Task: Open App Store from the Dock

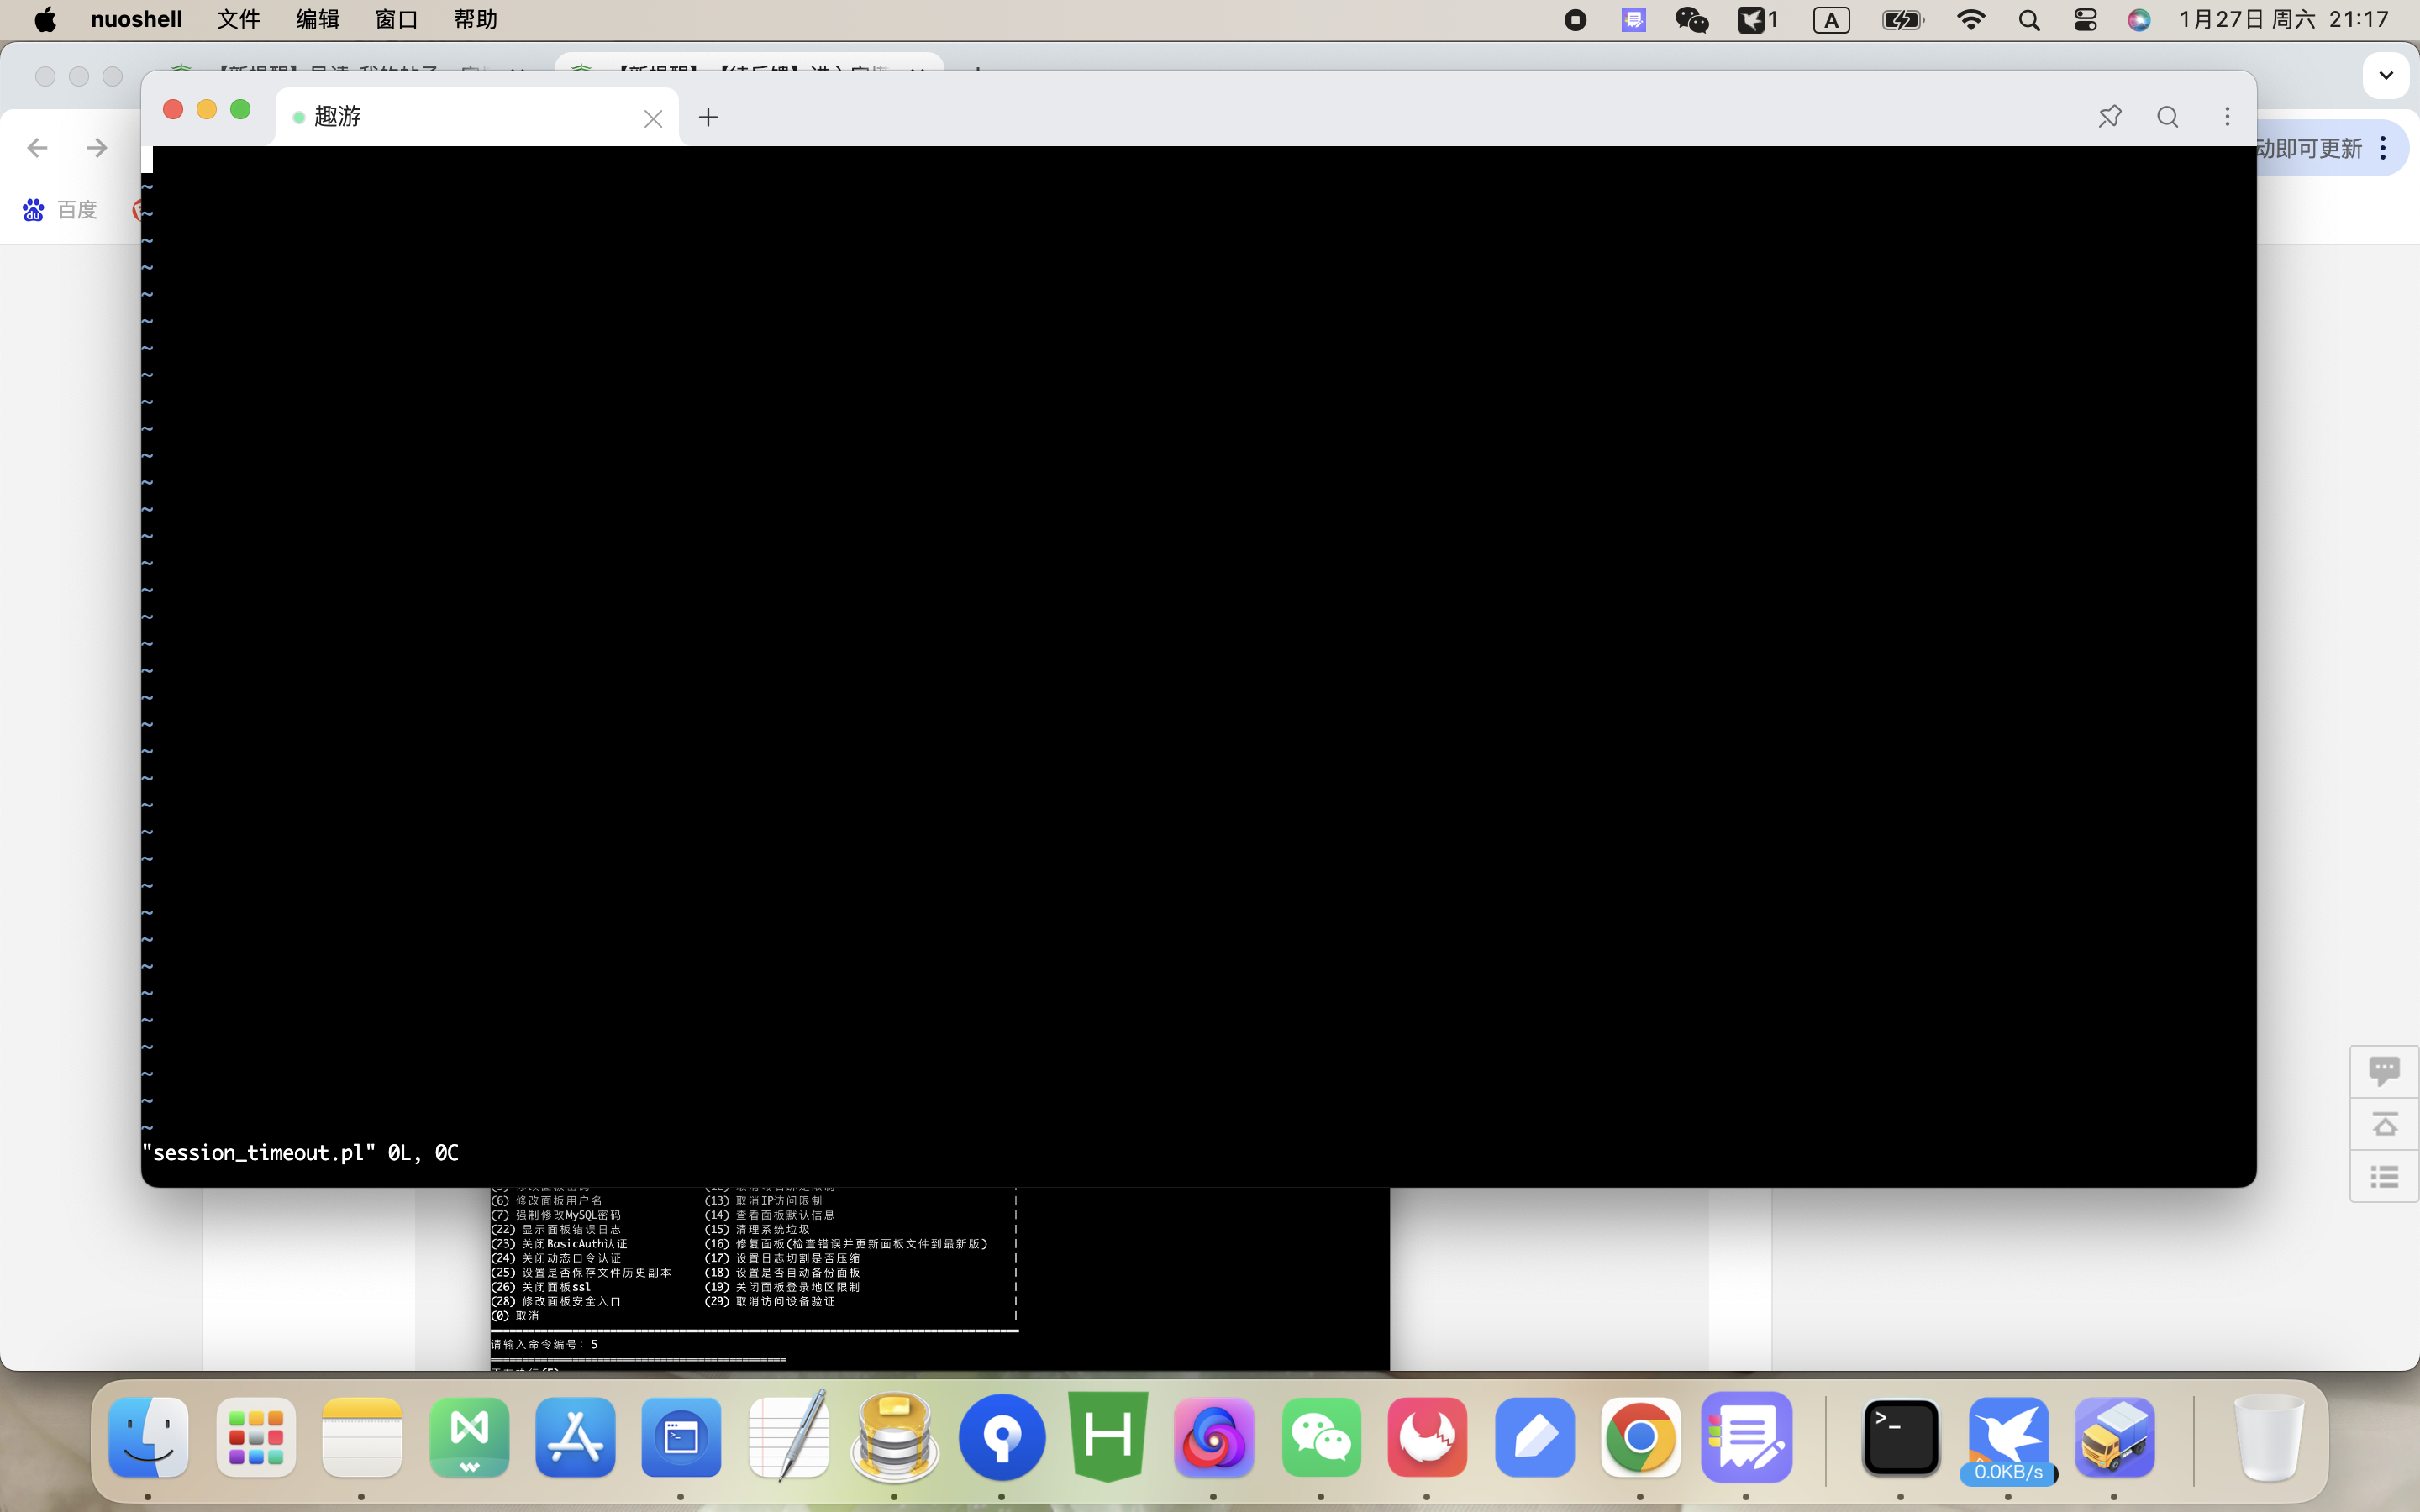Action: point(575,1437)
